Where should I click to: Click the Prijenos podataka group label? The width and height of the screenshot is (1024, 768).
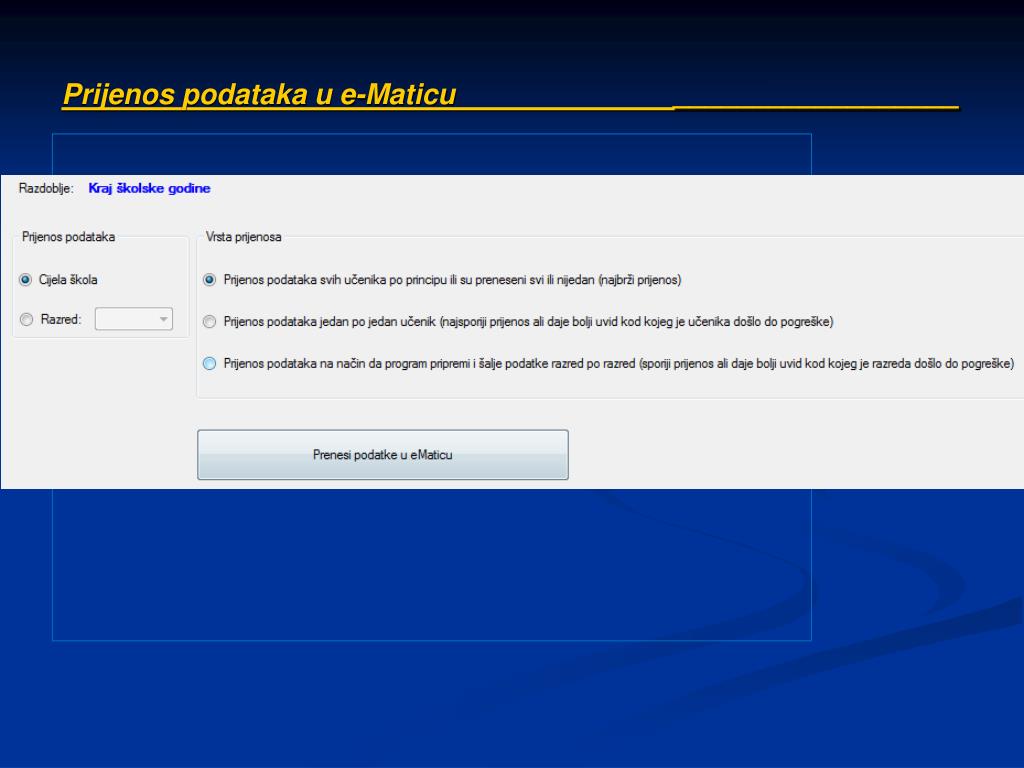(x=69, y=236)
